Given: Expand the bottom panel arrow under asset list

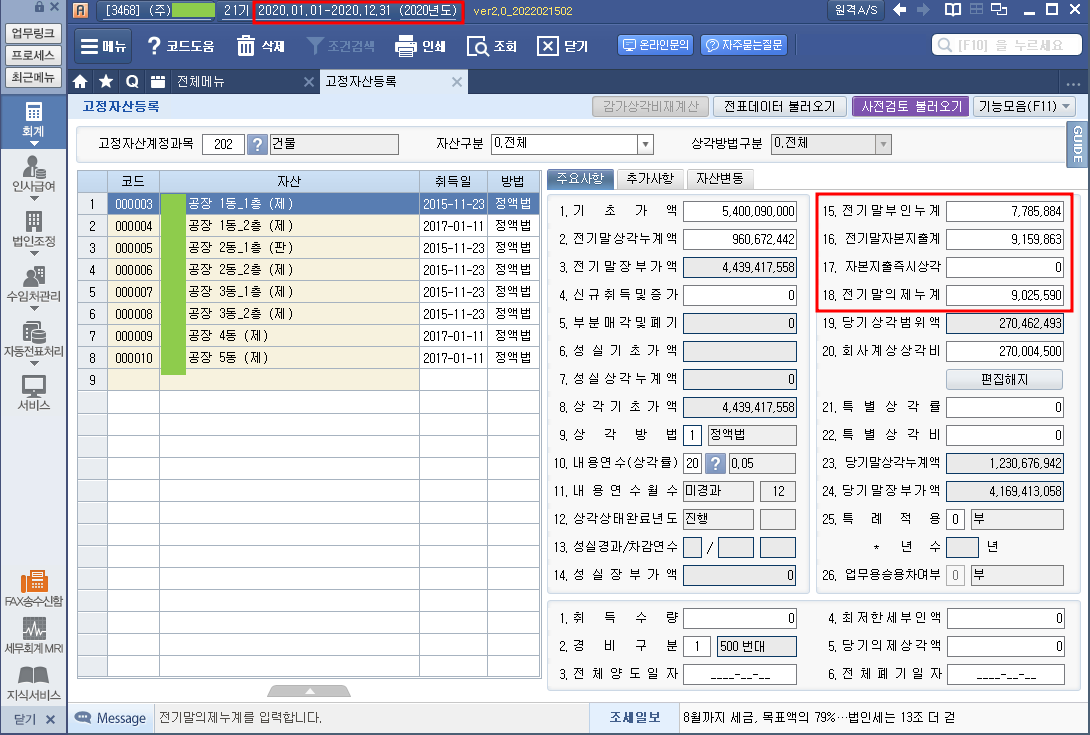Looking at the screenshot, I should [x=309, y=691].
